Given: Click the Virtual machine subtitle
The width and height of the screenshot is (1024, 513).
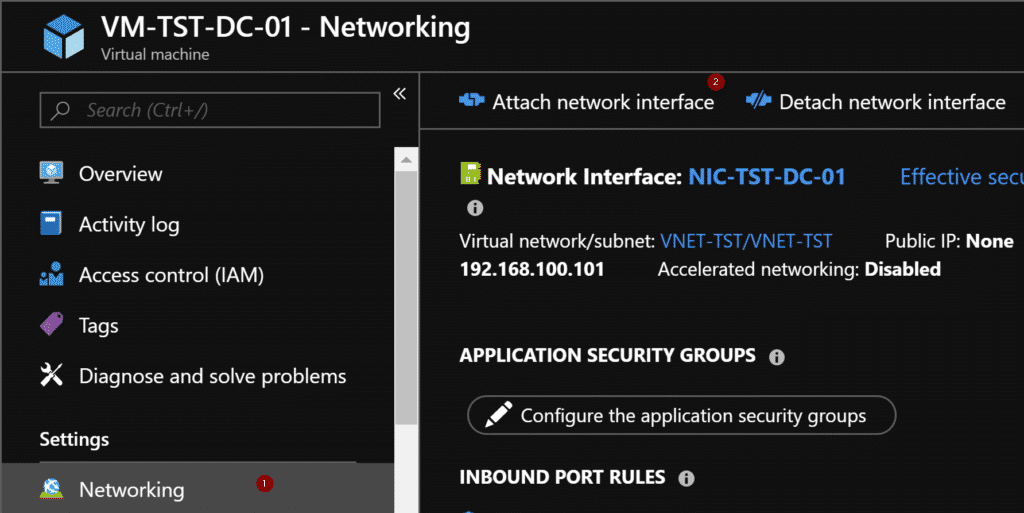Looking at the screenshot, I should click(155, 54).
